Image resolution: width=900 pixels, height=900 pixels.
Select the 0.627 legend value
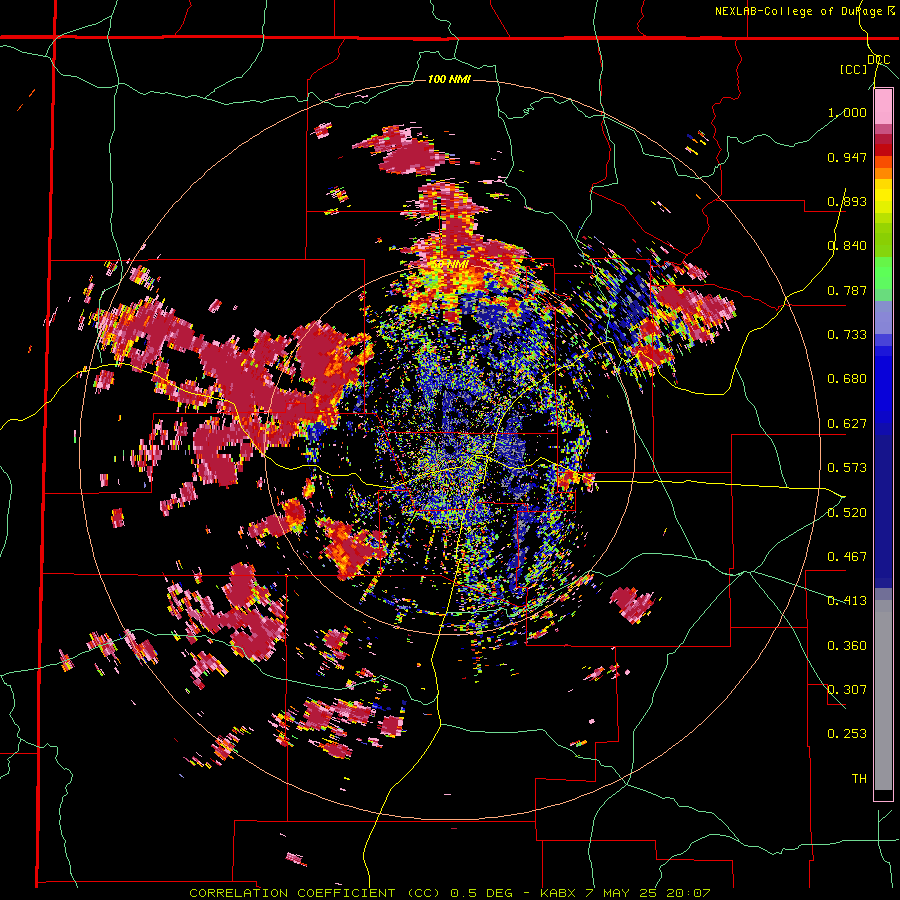pyautogui.click(x=847, y=424)
